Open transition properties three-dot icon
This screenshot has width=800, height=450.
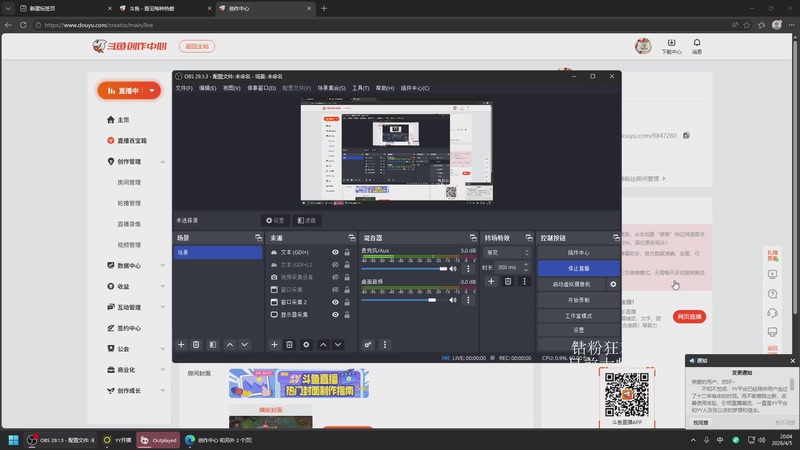click(x=524, y=281)
